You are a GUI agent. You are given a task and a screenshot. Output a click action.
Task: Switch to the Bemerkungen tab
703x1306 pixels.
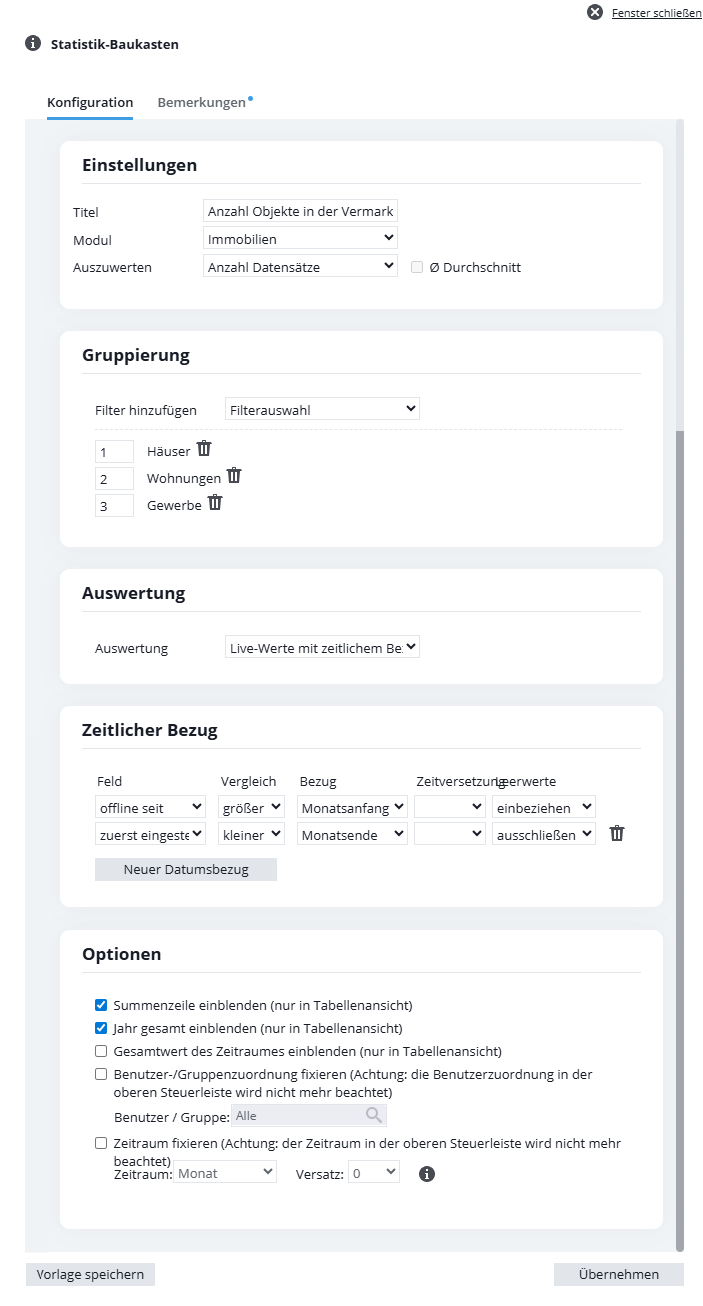(201, 102)
